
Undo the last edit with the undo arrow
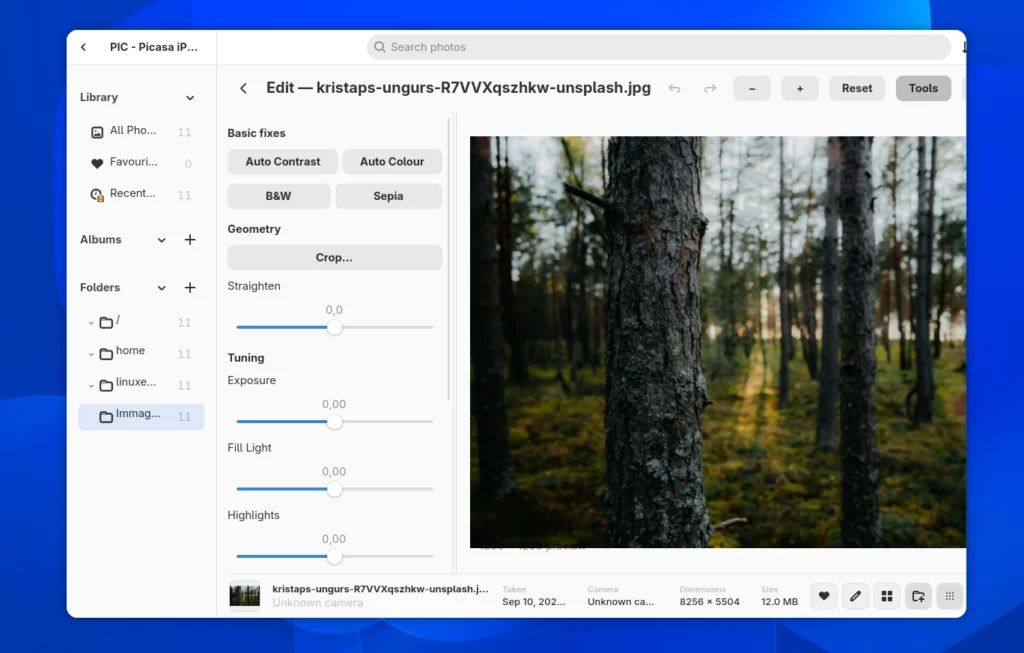pos(675,88)
